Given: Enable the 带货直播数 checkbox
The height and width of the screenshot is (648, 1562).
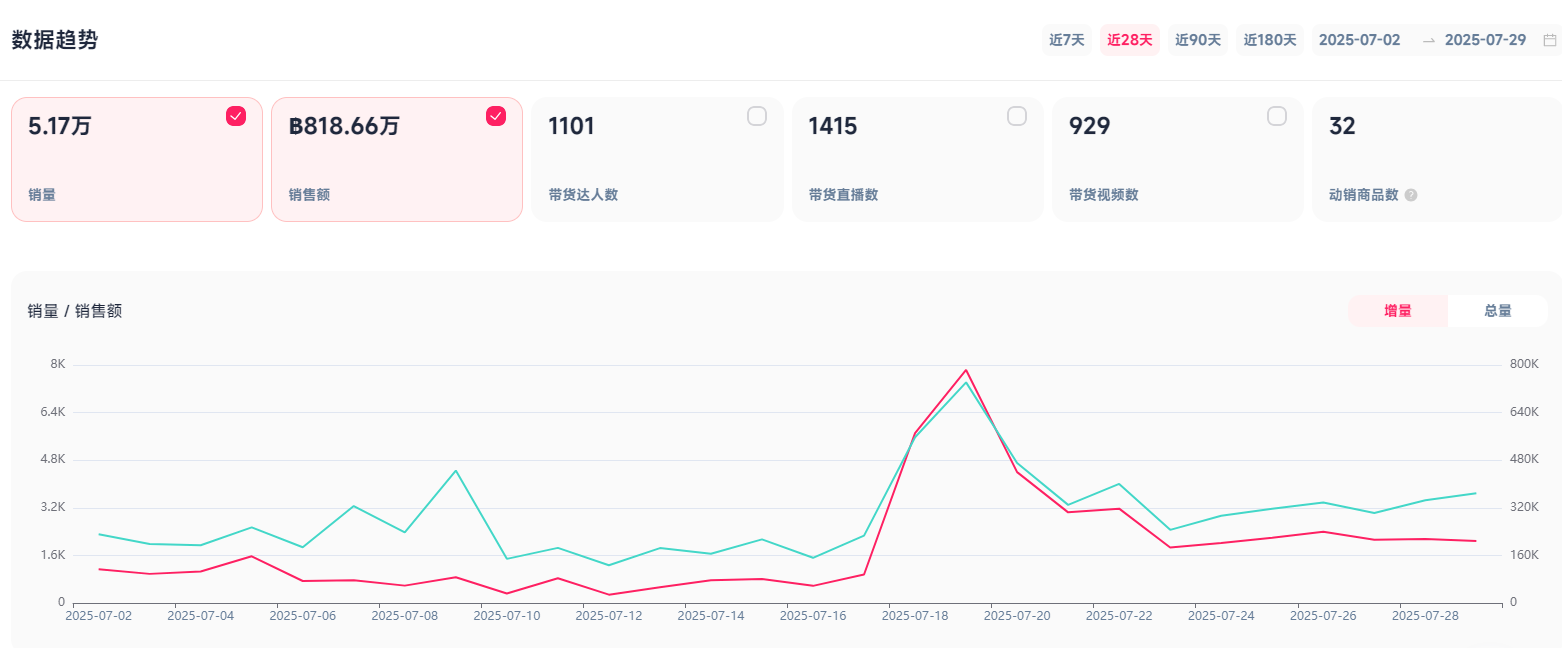Looking at the screenshot, I should pyautogui.click(x=1017, y=116).
